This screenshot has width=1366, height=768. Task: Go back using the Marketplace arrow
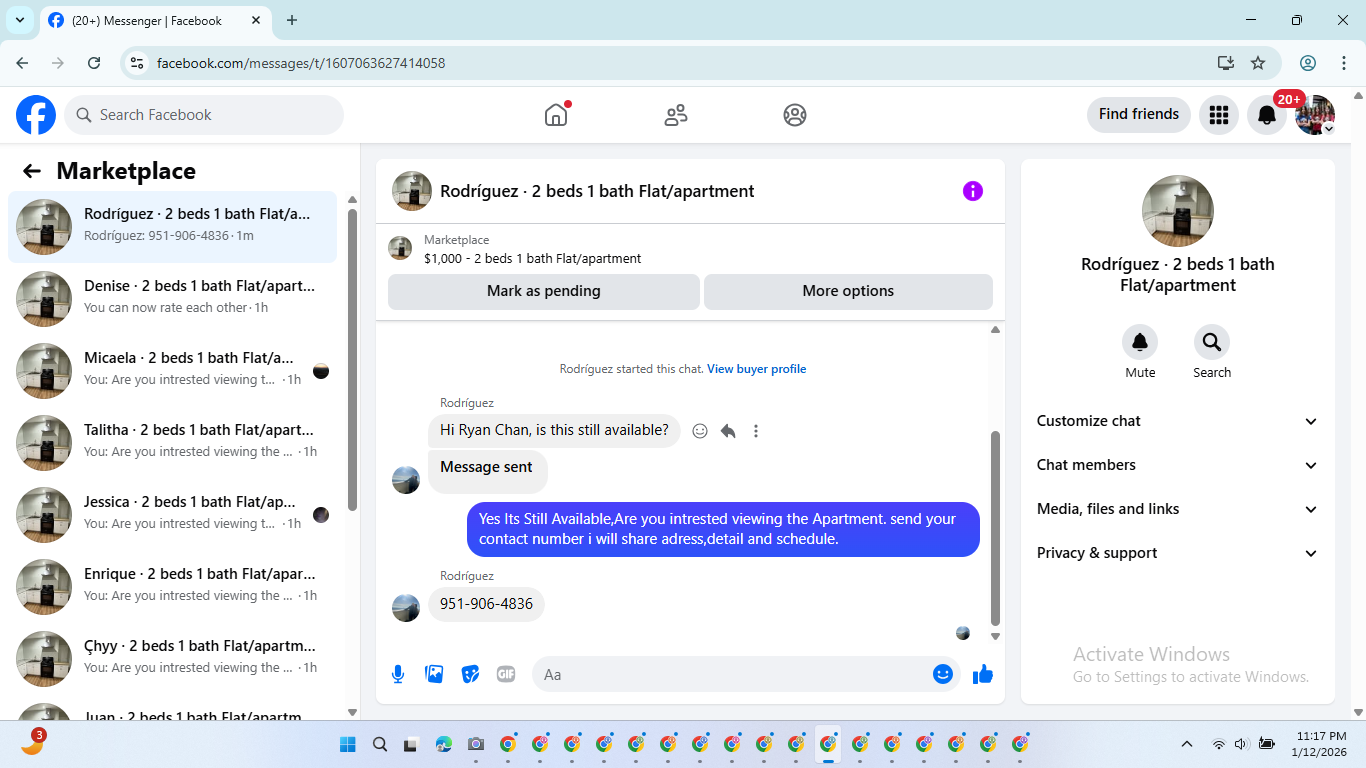(x=32, y=171)
